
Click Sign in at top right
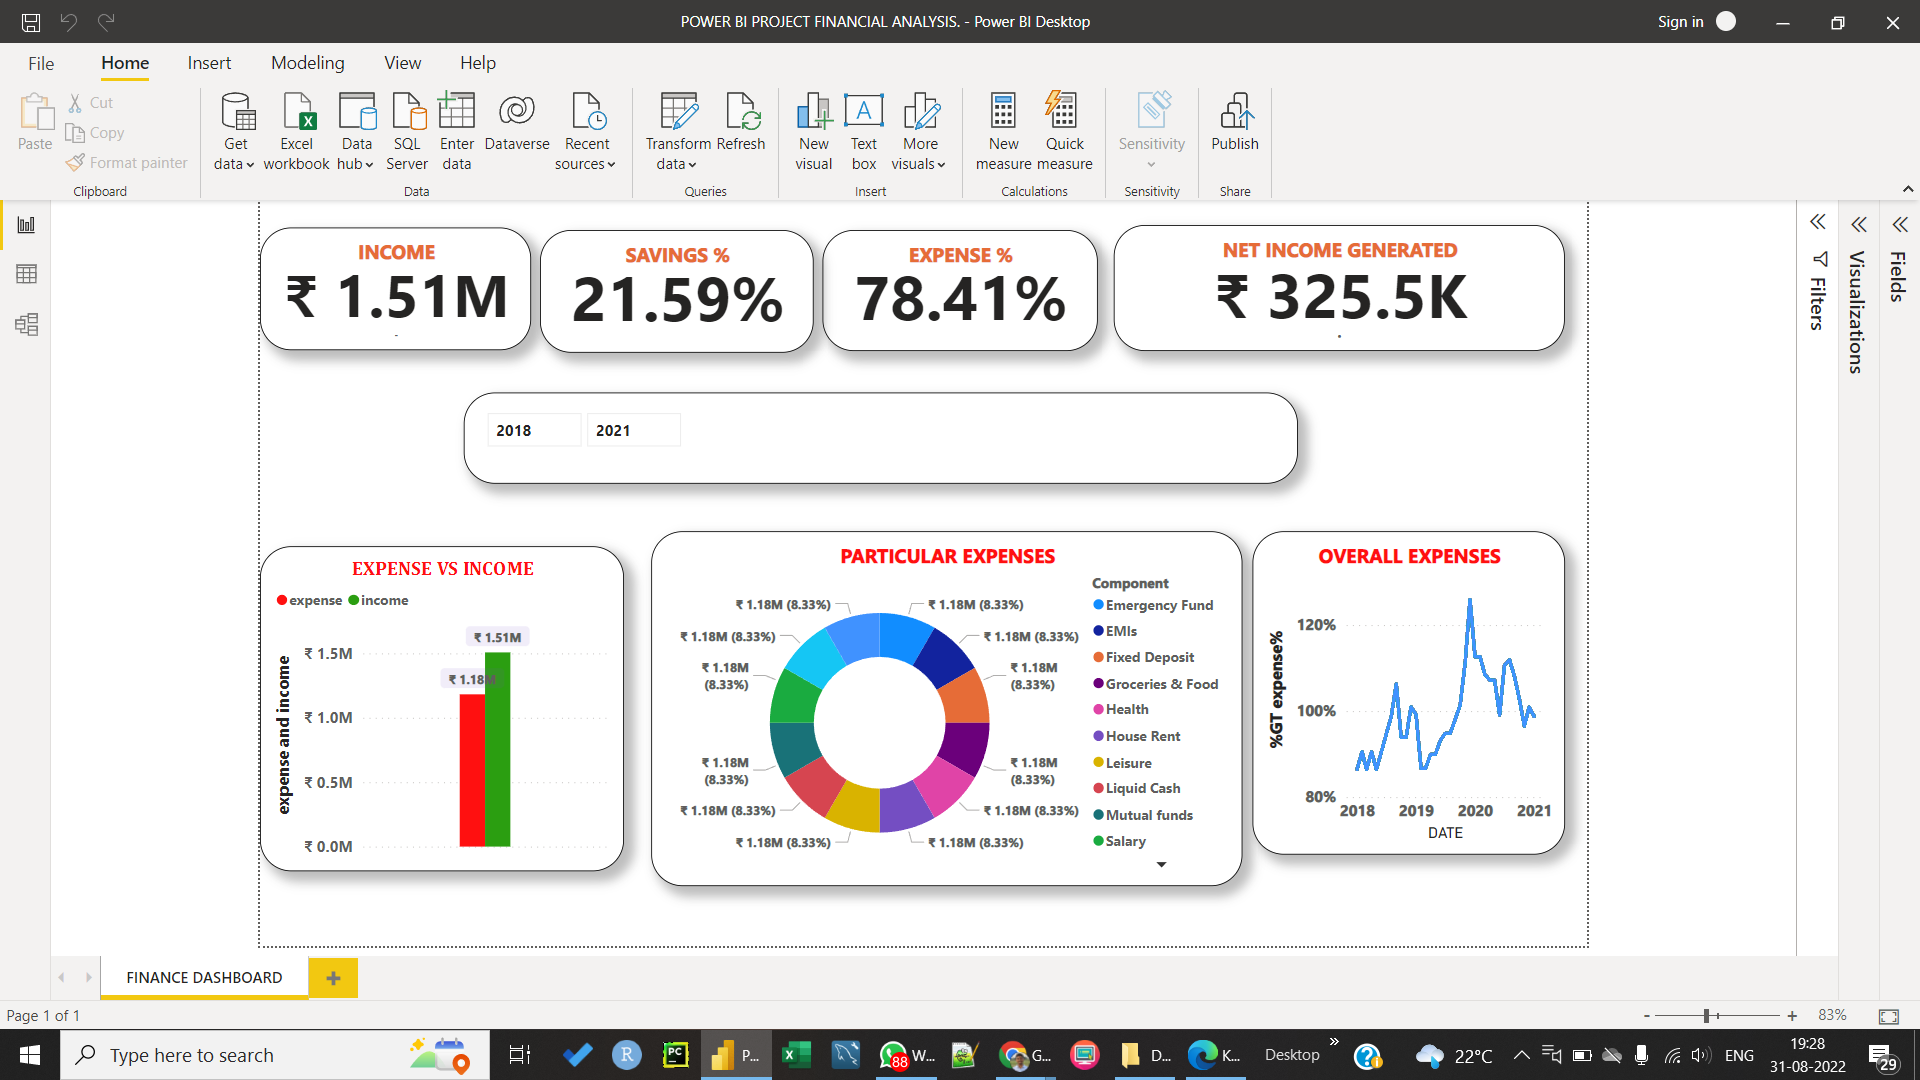click(1679, 21)
